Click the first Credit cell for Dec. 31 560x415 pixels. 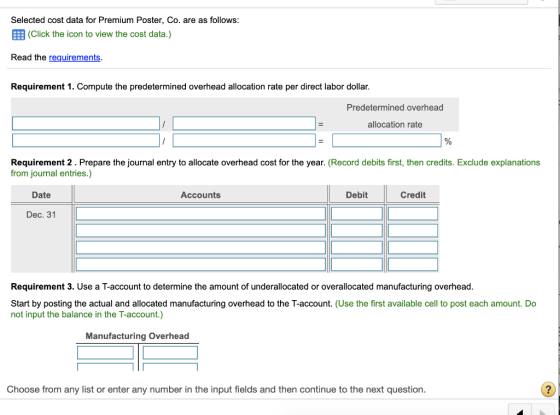click(x=413, y=214)
